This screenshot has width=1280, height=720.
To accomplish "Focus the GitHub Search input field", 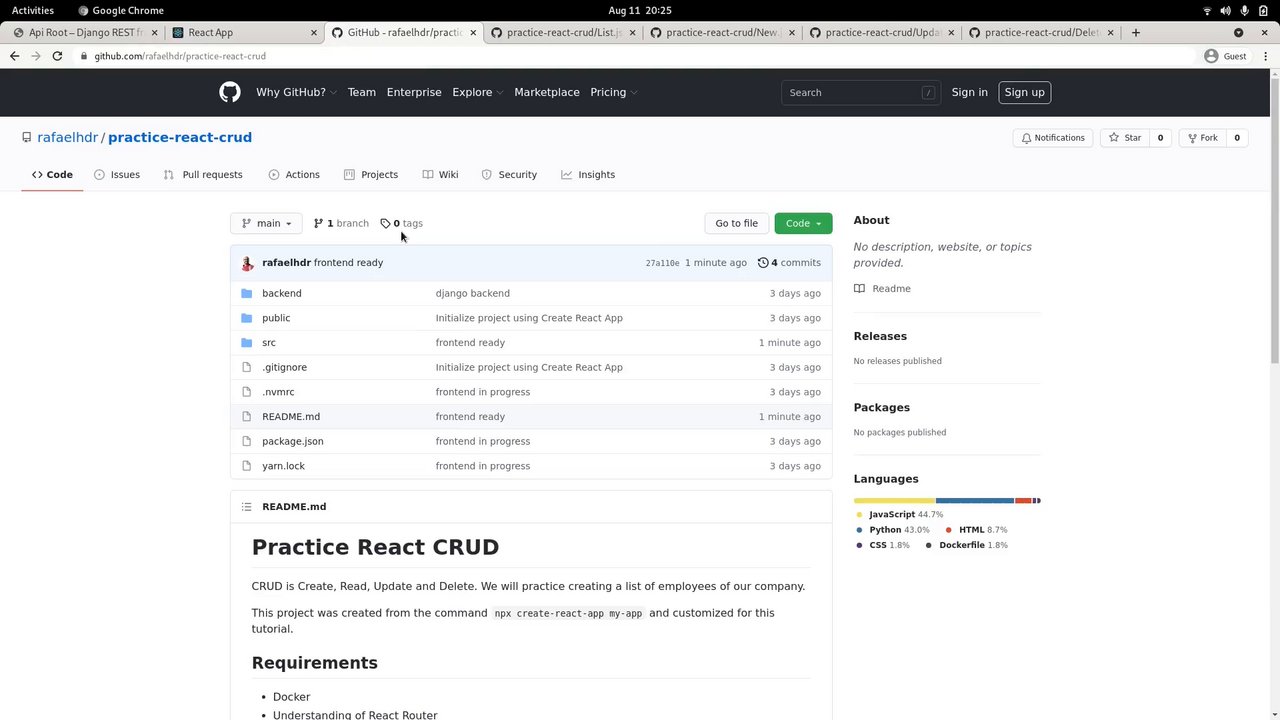I will pyautogui.click(x=861, y=92).
